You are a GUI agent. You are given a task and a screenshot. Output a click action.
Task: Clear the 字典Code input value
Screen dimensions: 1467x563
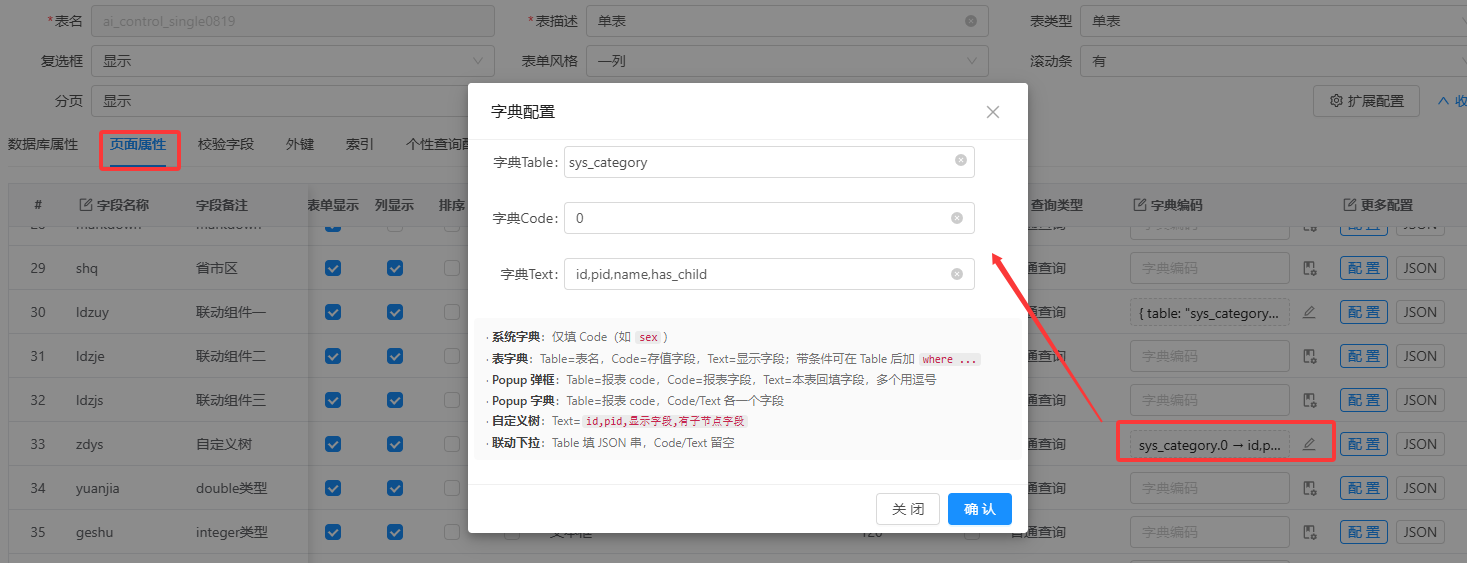[x=957, y=218]
